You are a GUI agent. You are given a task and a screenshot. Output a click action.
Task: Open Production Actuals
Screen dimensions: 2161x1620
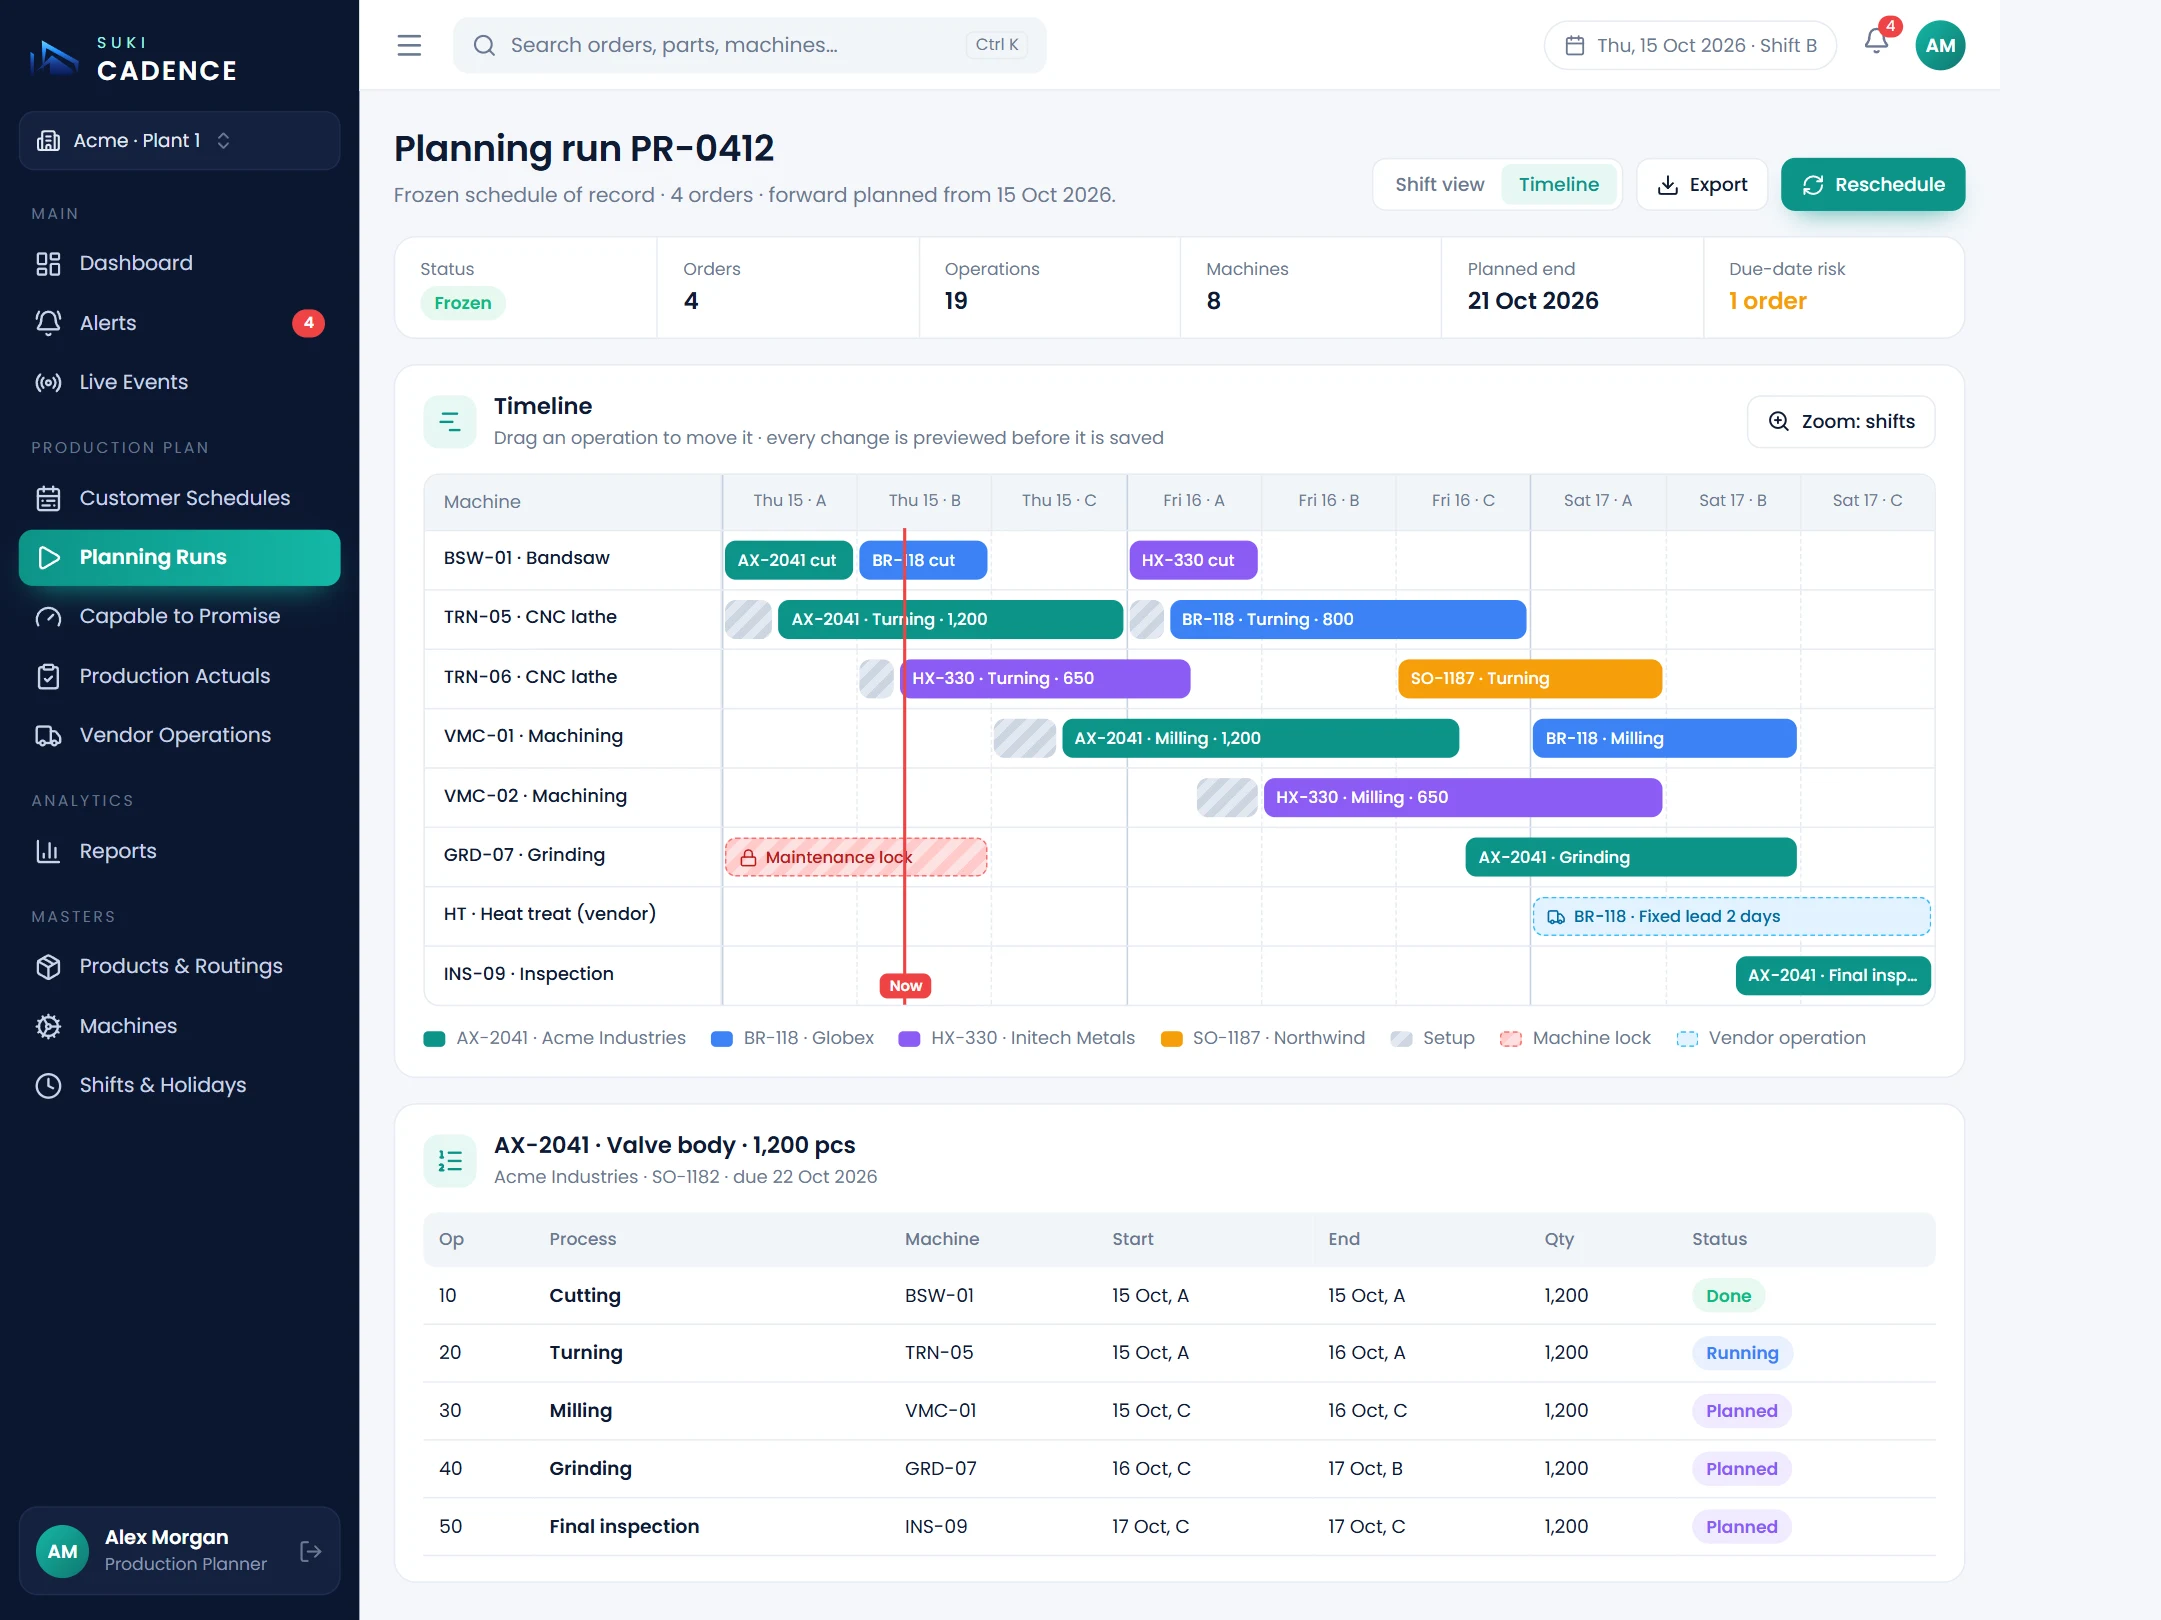(179, 676)
